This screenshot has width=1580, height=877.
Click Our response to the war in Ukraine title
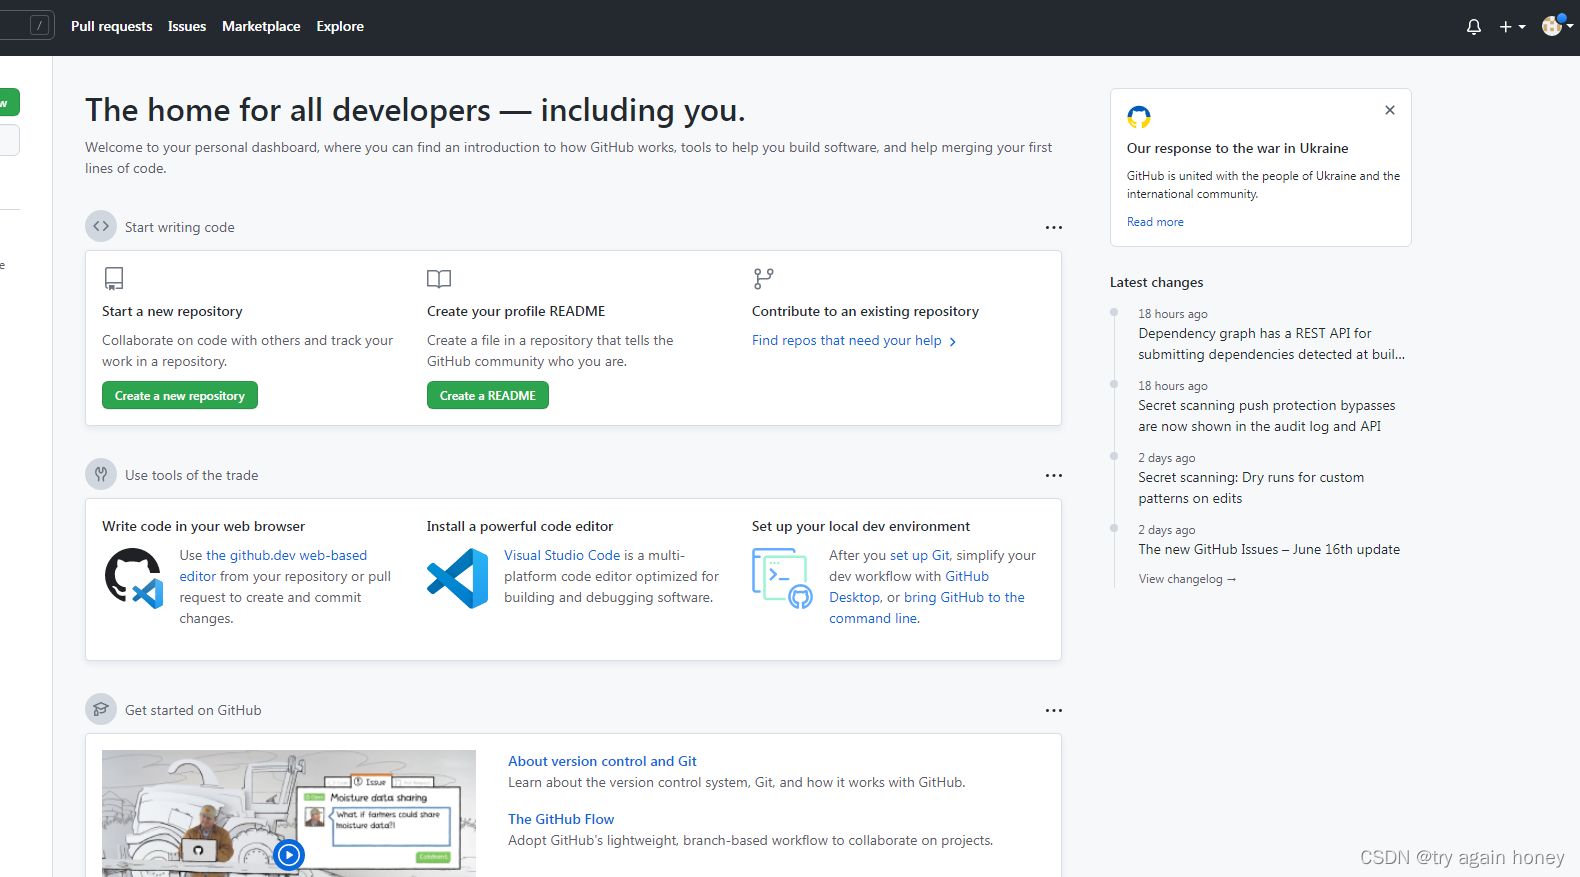click(1237, 148)
